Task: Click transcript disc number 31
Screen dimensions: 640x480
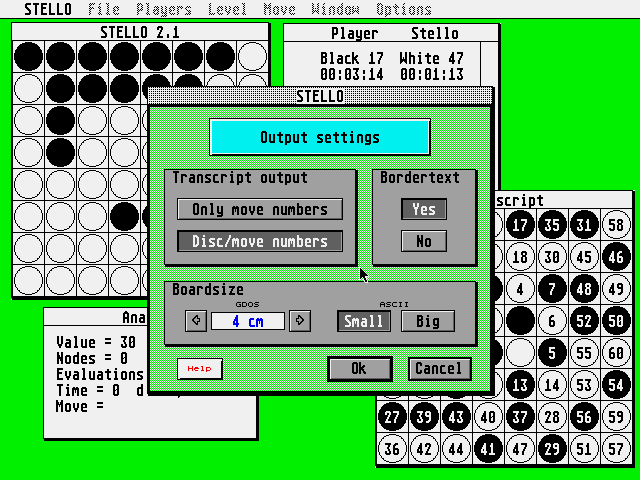Action: 584,225
